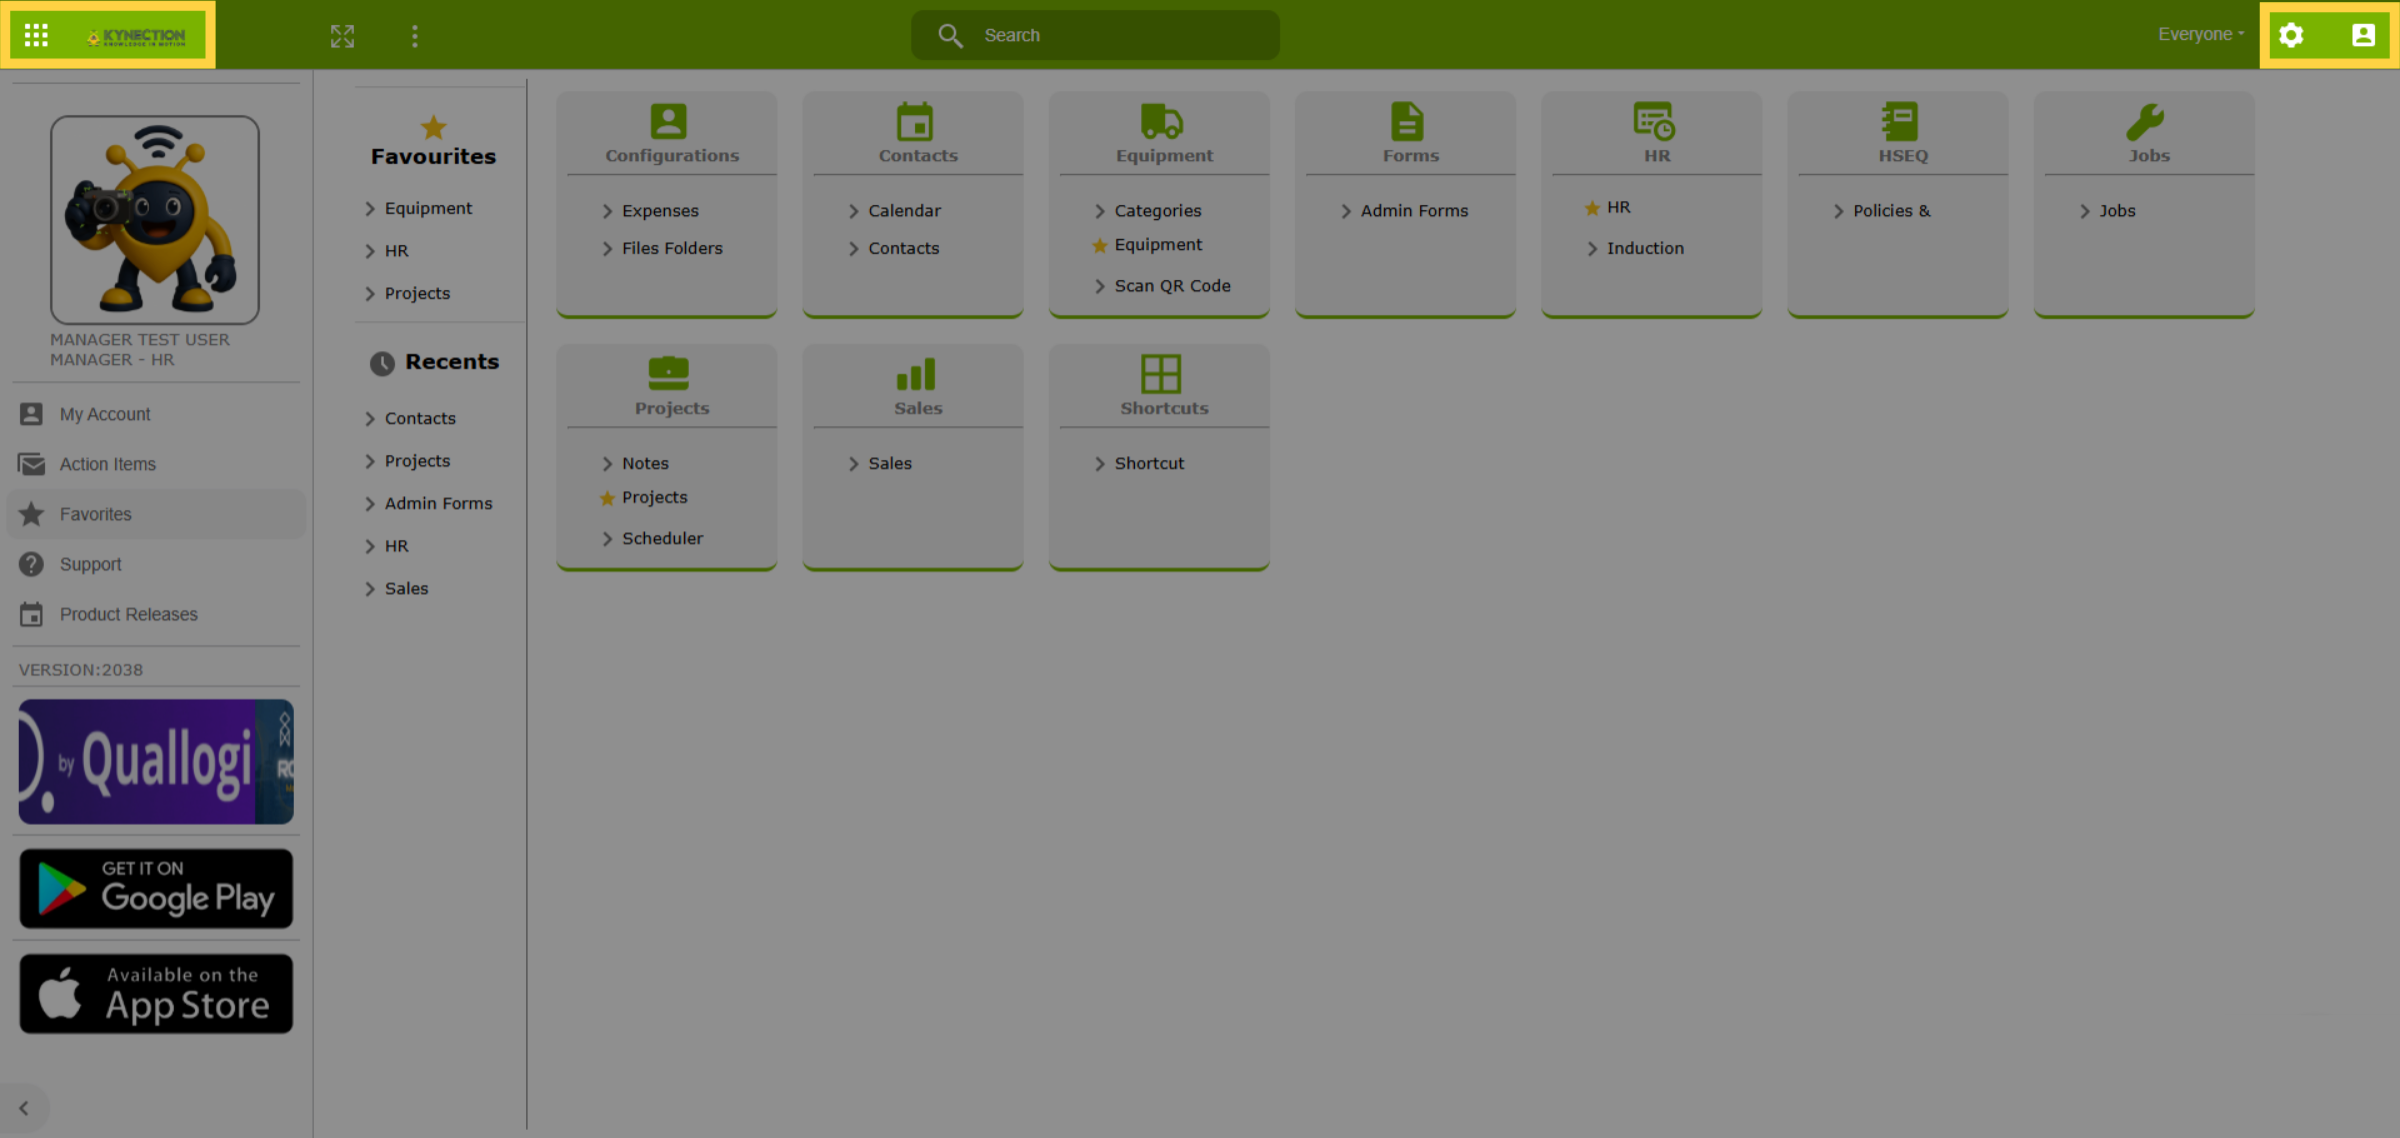Click the Projects briefcase icon
This screenshot has height=1138, width=2400.
[668, 373]
